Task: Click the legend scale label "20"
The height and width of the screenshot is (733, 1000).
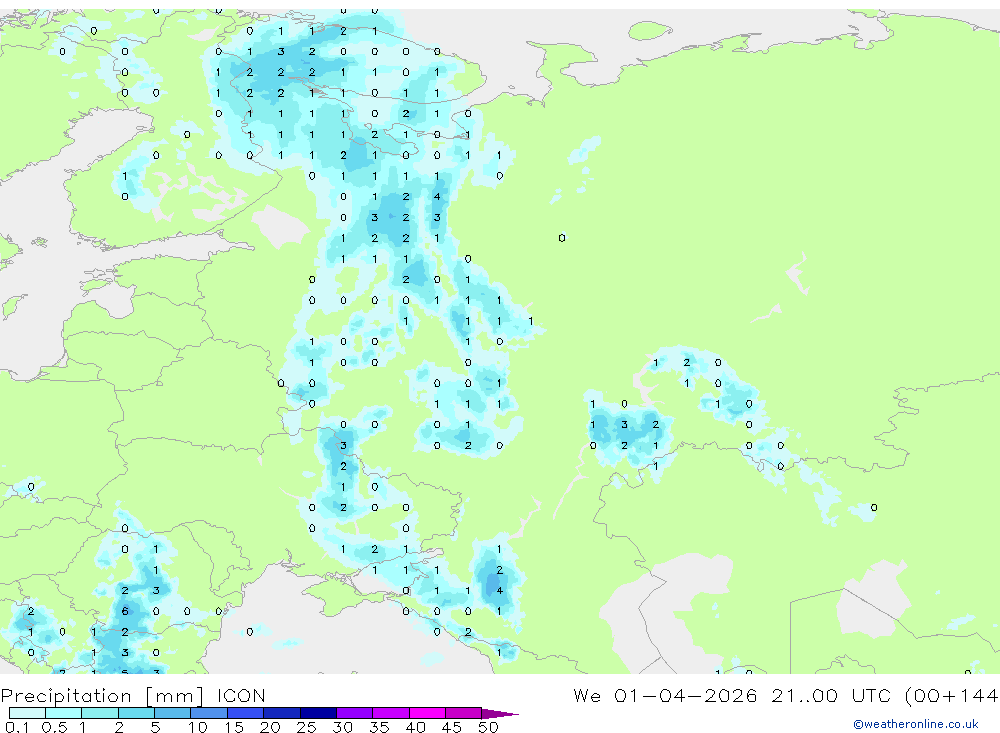Action: click(x=270, y=727)
